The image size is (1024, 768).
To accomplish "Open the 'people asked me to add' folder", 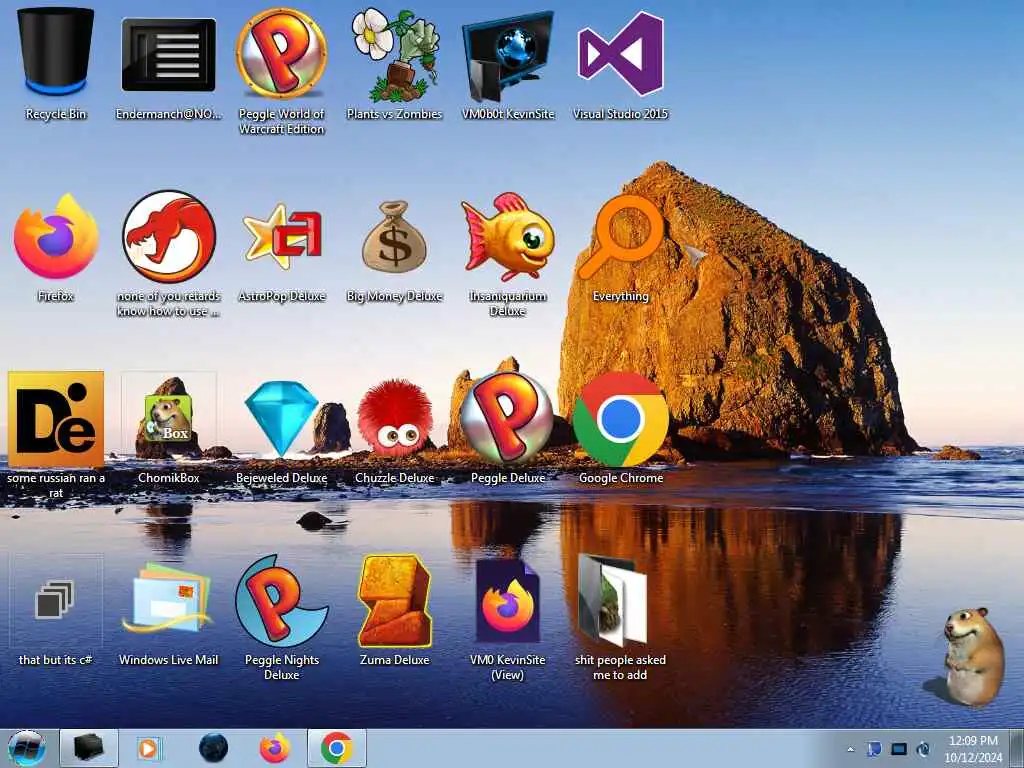I will click(x=620, y=617).
